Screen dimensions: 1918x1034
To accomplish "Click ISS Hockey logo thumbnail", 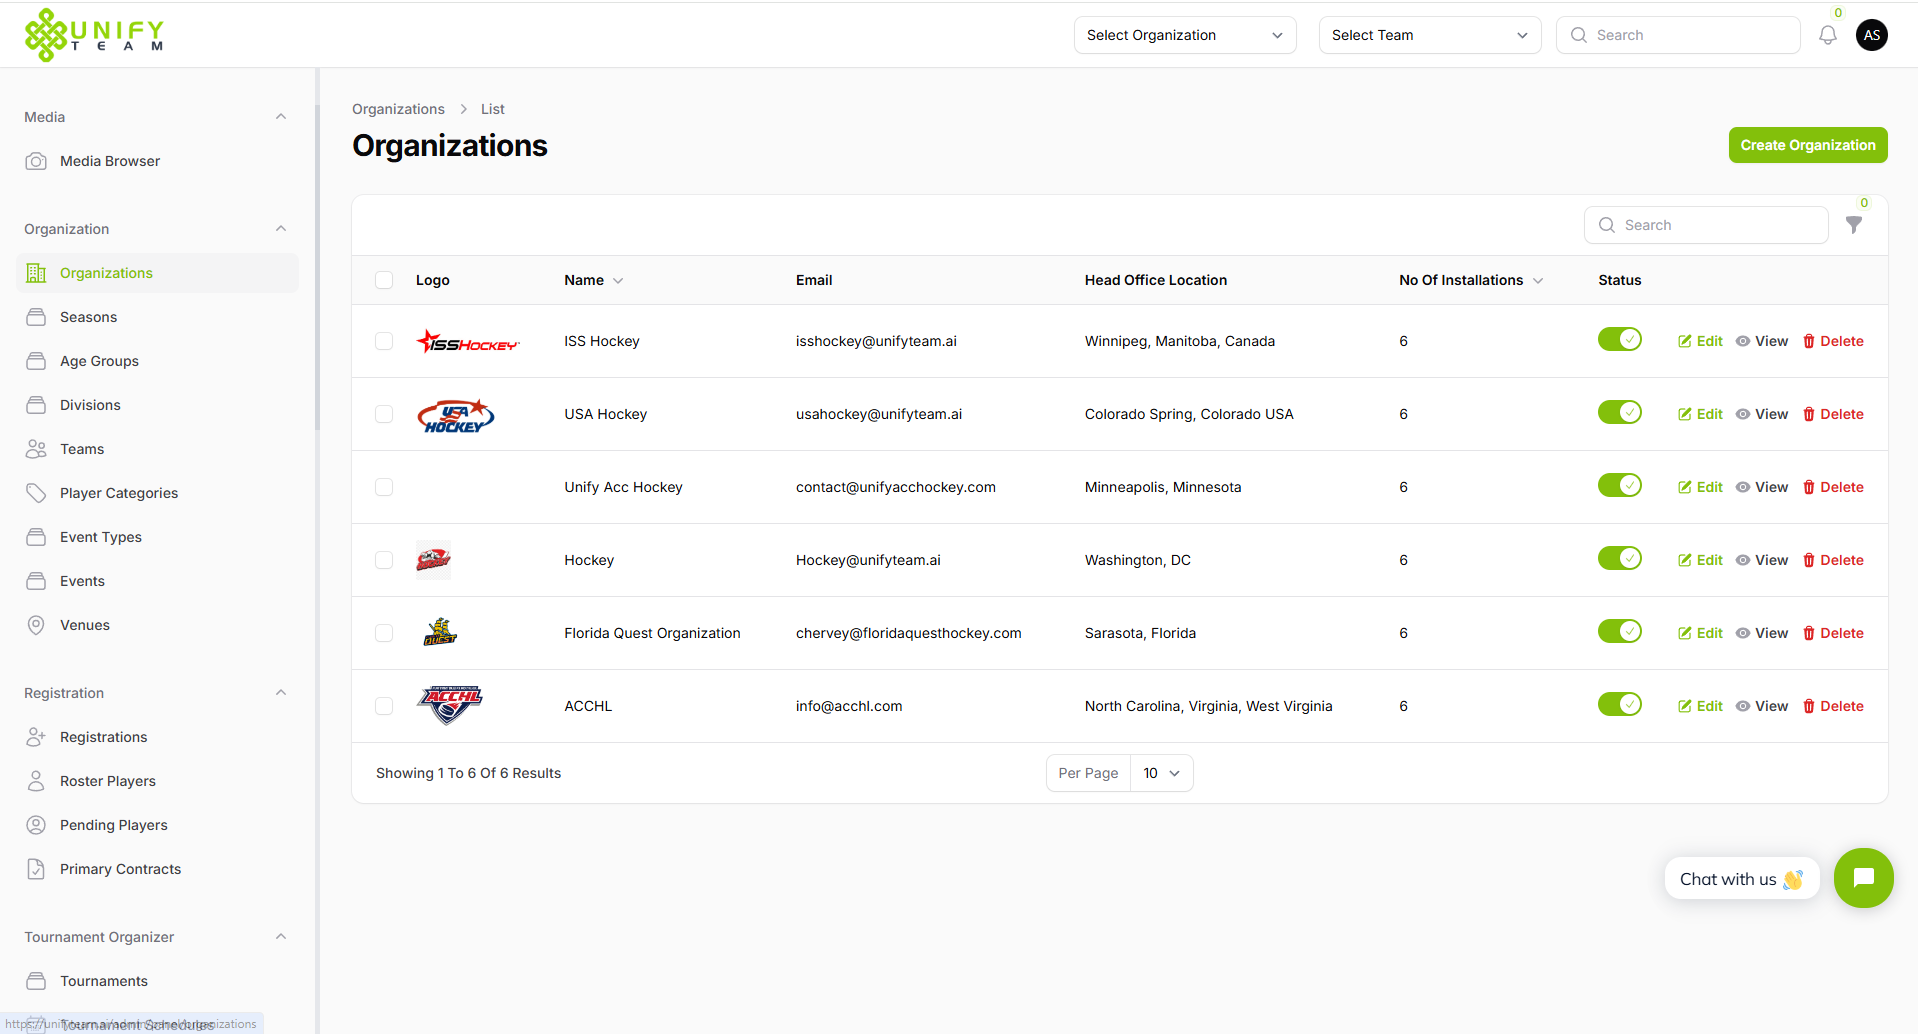I will coord(467,342).
